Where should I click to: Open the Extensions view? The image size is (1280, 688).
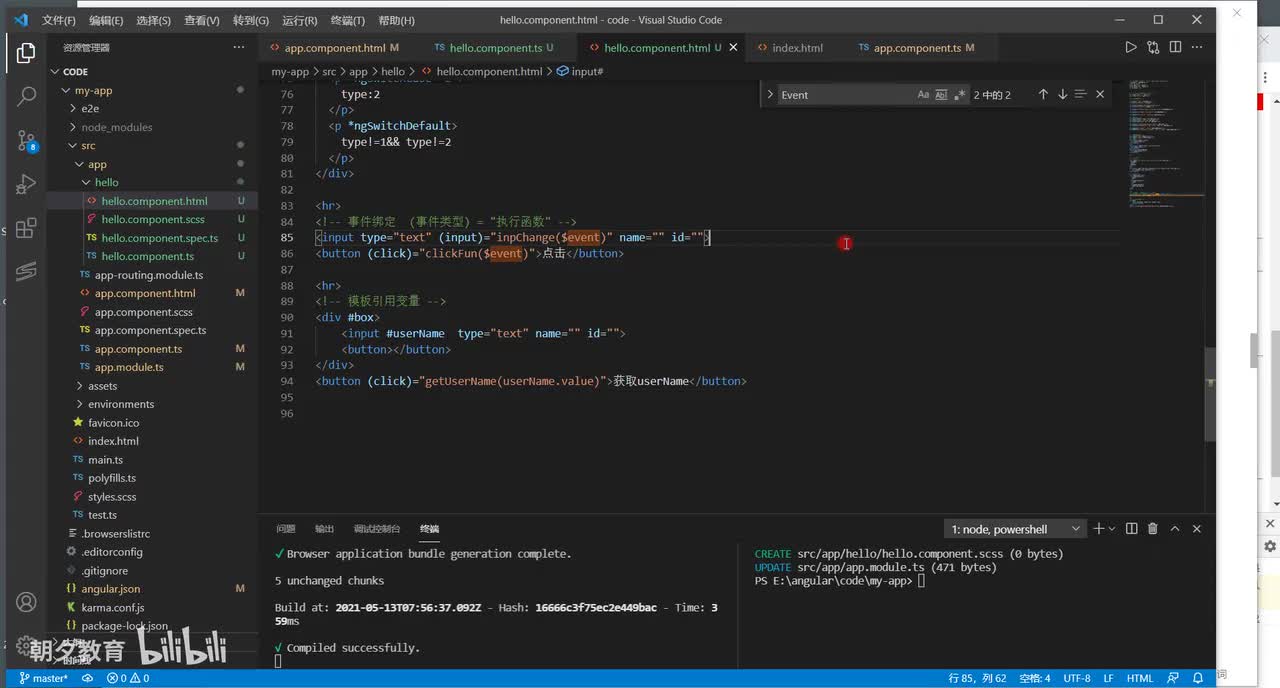point(26,228)
